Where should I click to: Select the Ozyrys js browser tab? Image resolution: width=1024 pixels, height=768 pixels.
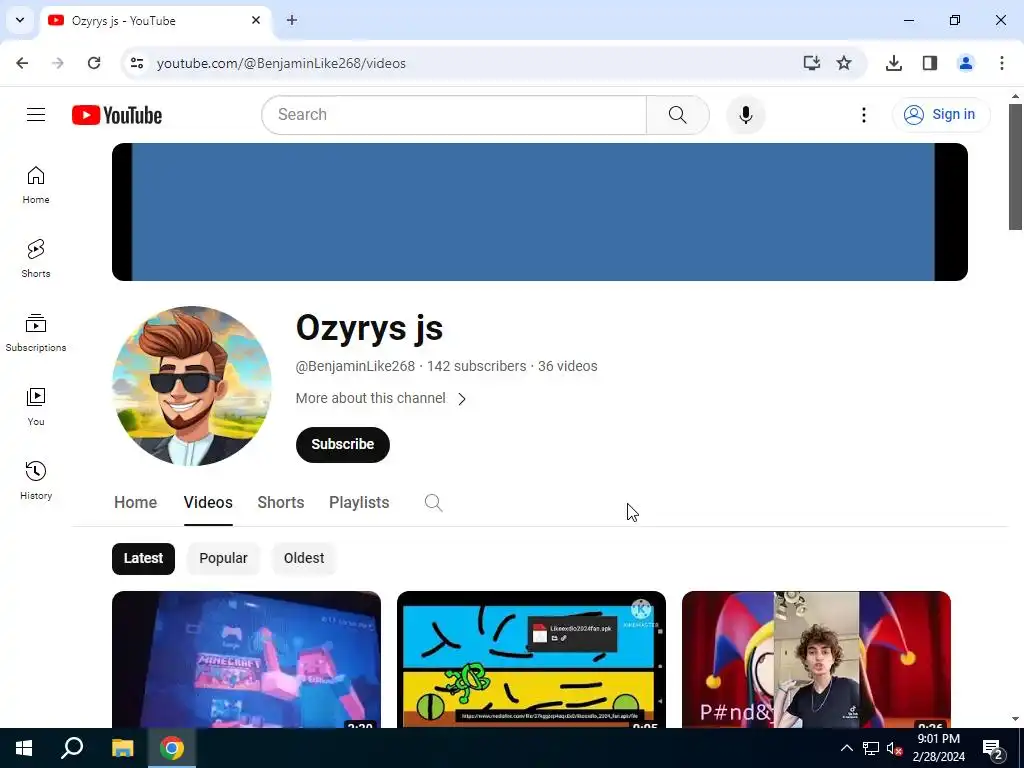(x=155, y=21)
